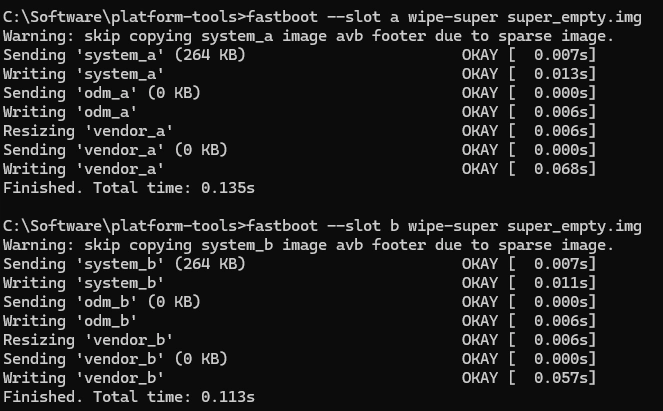Click the Resizing 'vendor_b' output text
The image size is (663, 411).
tap(88, 340)
